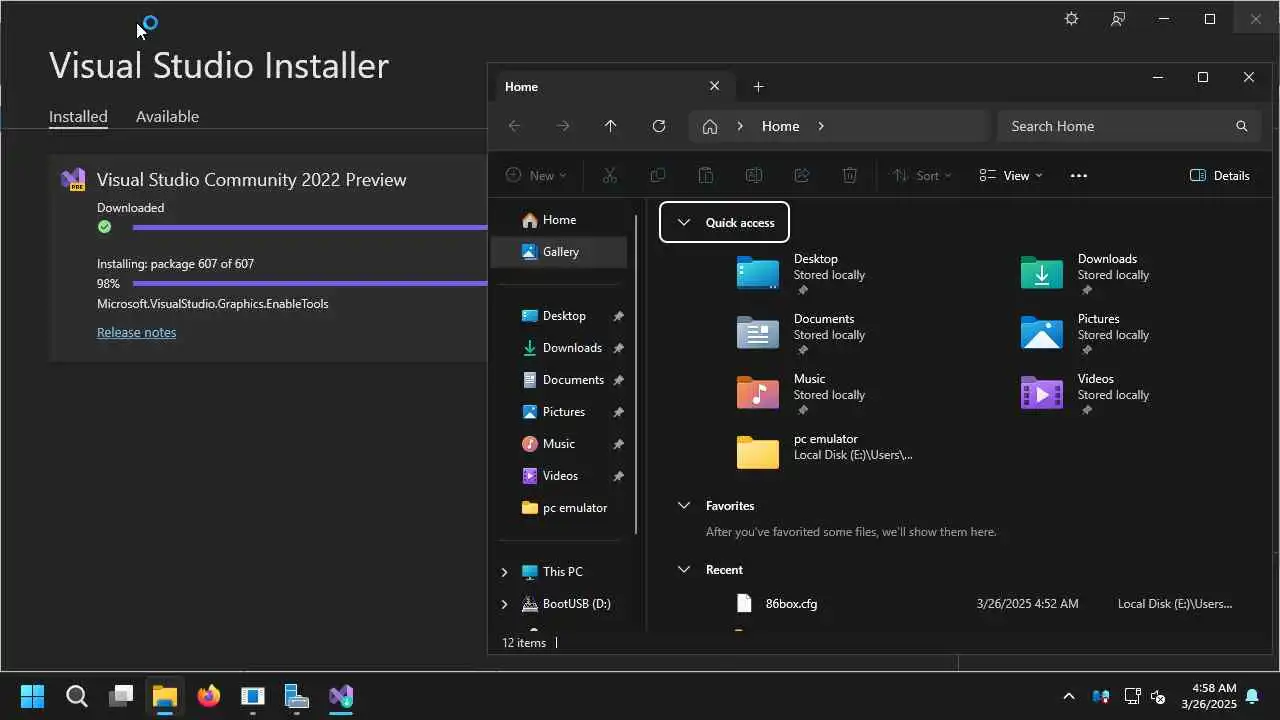Image resolution: width=1280 pixels, height=720 pixels.
Task: Click the navigation pane scrollbar
Action: 637,374
